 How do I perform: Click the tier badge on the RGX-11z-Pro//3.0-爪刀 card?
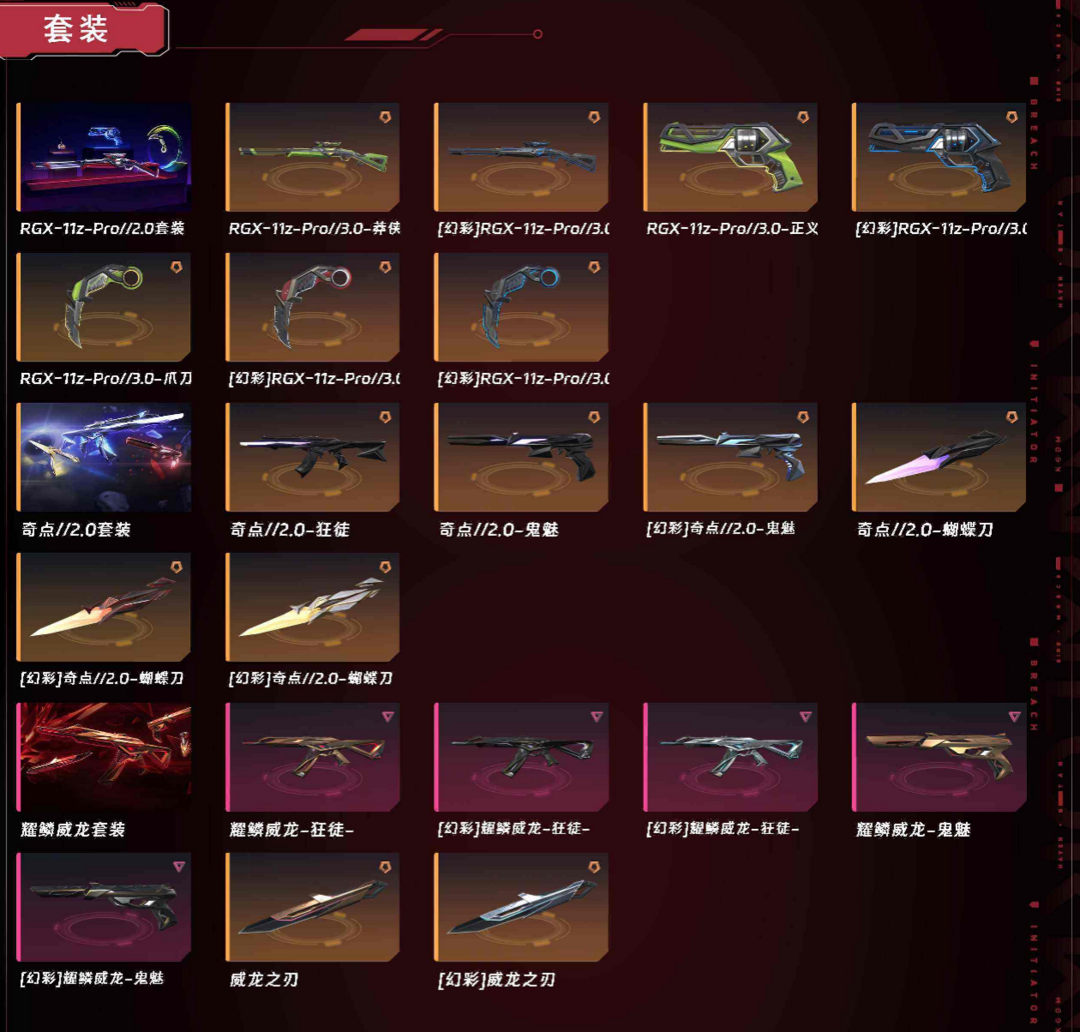pos(176,267)
